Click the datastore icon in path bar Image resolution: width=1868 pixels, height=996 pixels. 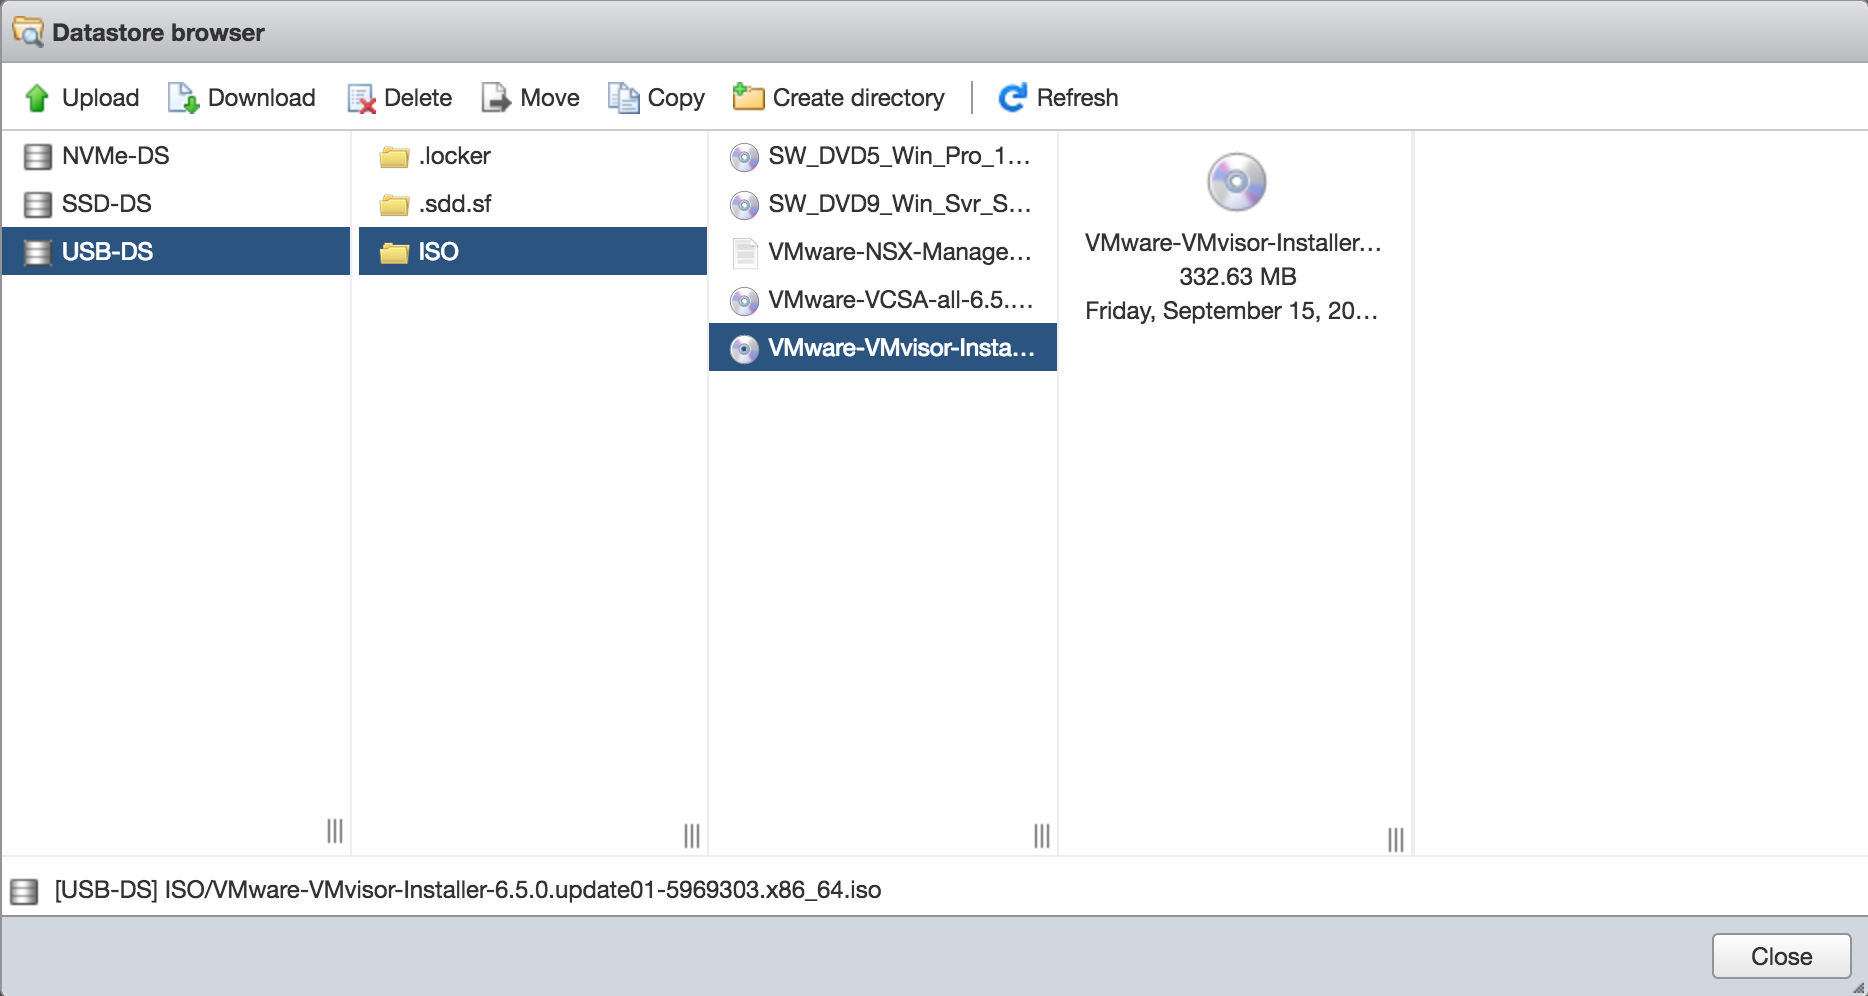tap(24, 891)
